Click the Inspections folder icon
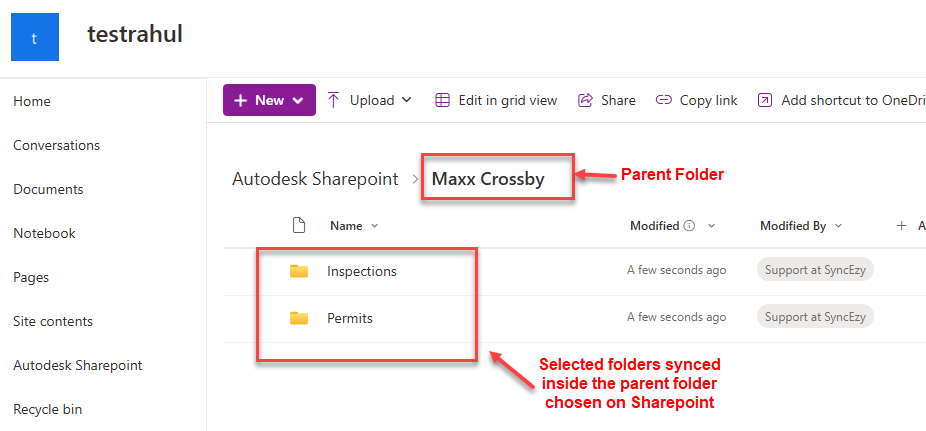The width and height of the screenshot is (926, 431). (x=299, y=271)
